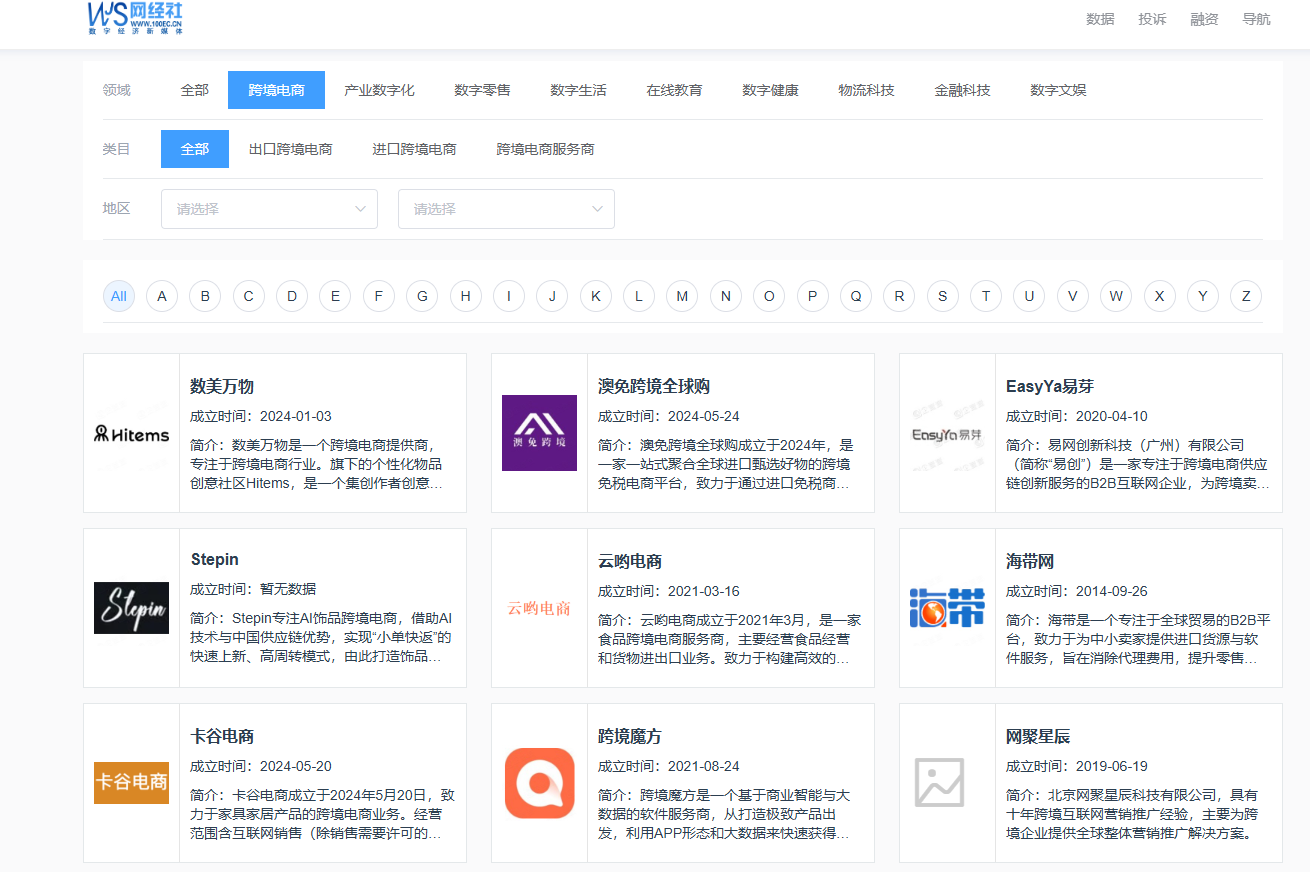This screenshot has width=1310, height=872.
Task: Open the 卡谷电商 company title
Action: coord(222,736)
